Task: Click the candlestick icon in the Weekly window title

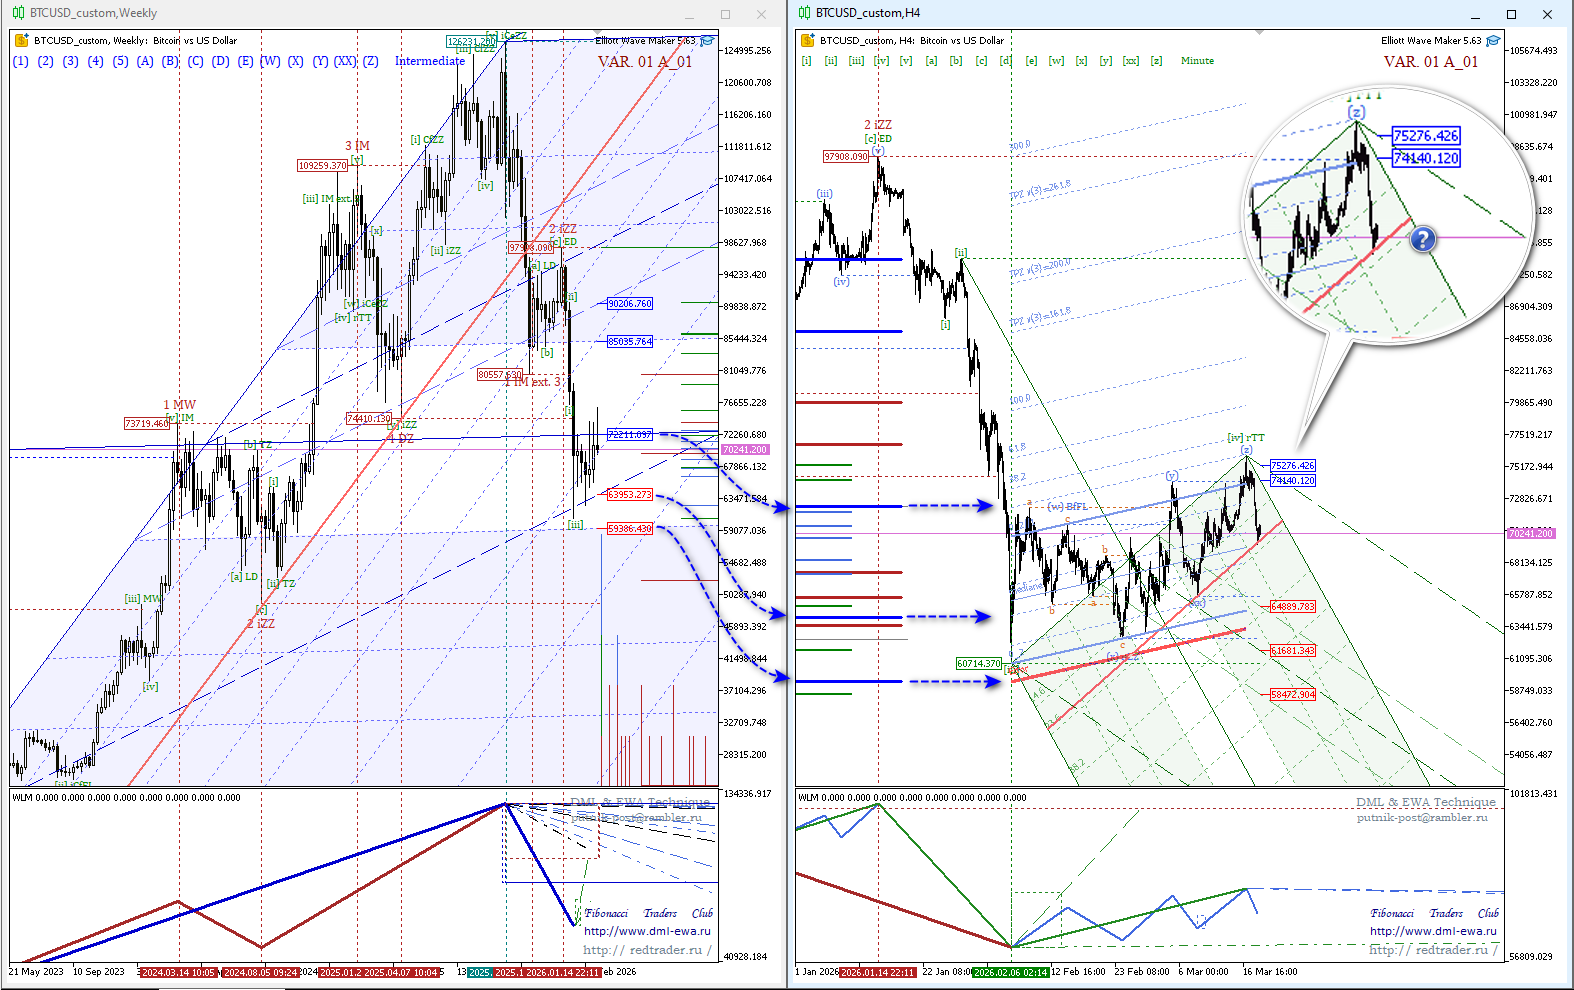Action: pos(18,13)
